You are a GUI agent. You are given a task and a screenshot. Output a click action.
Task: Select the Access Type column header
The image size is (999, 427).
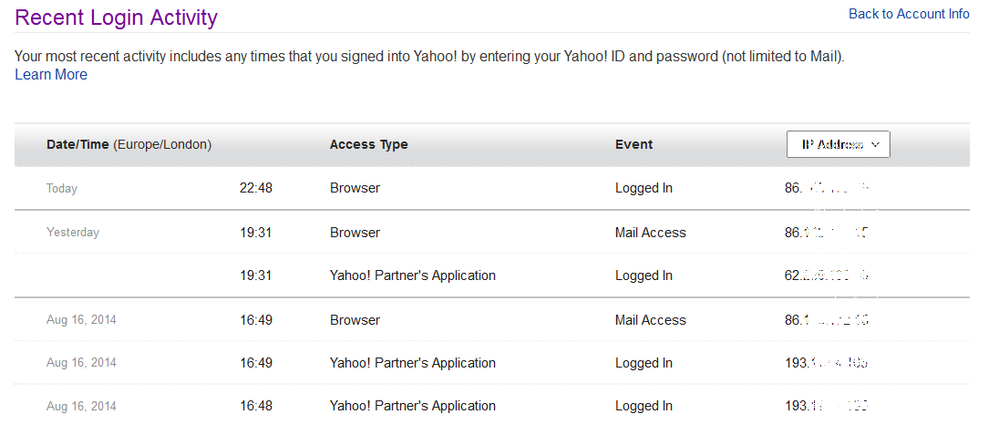tap(369, 145)
